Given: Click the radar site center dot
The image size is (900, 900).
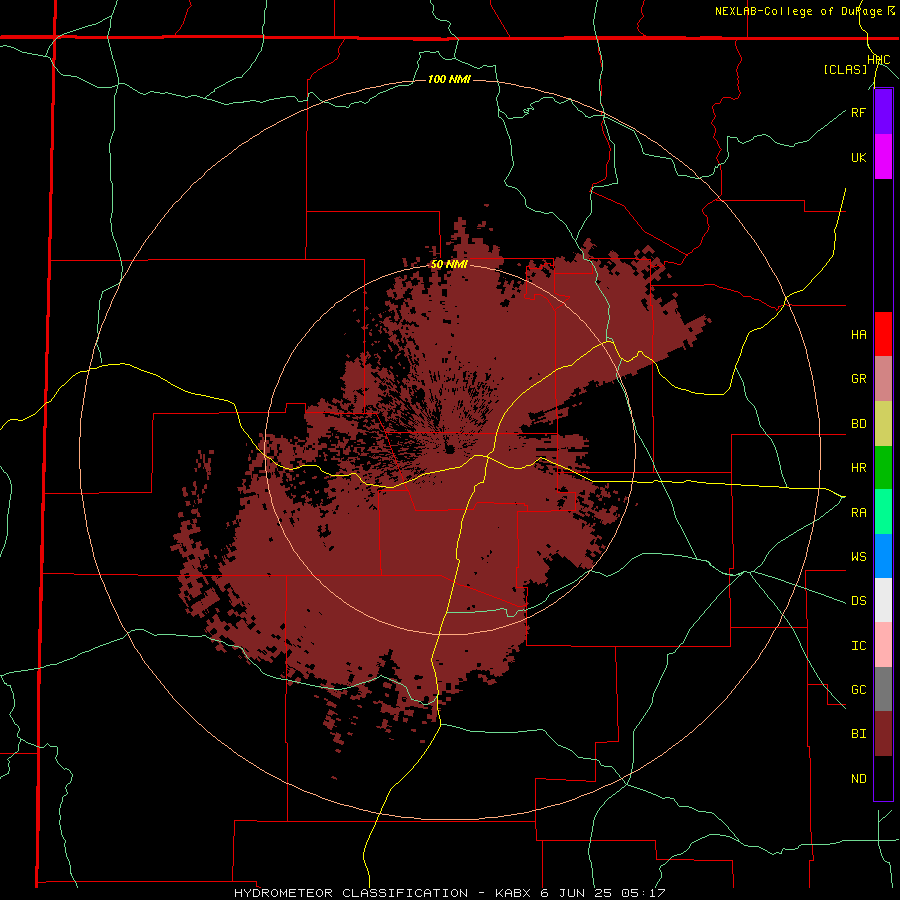Looking at the screenshot, I should [x=449, y=448].
